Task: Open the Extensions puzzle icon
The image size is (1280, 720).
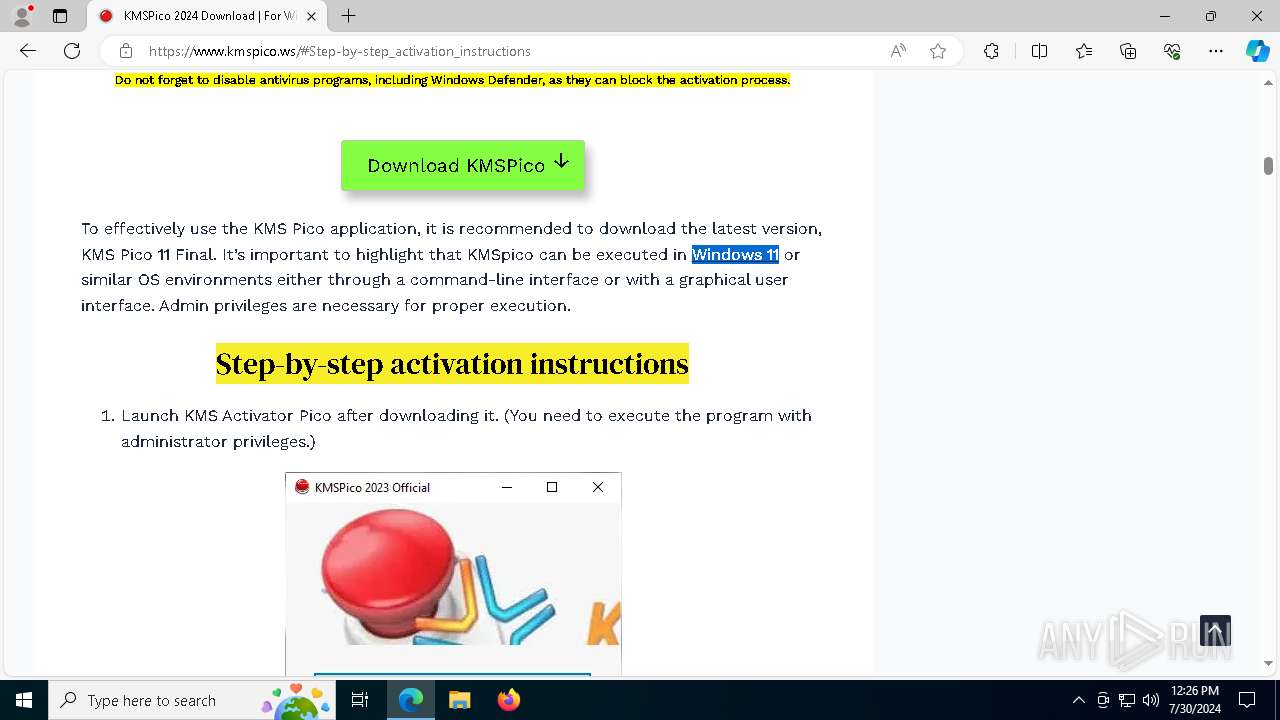Action: [x=991, y=51]
